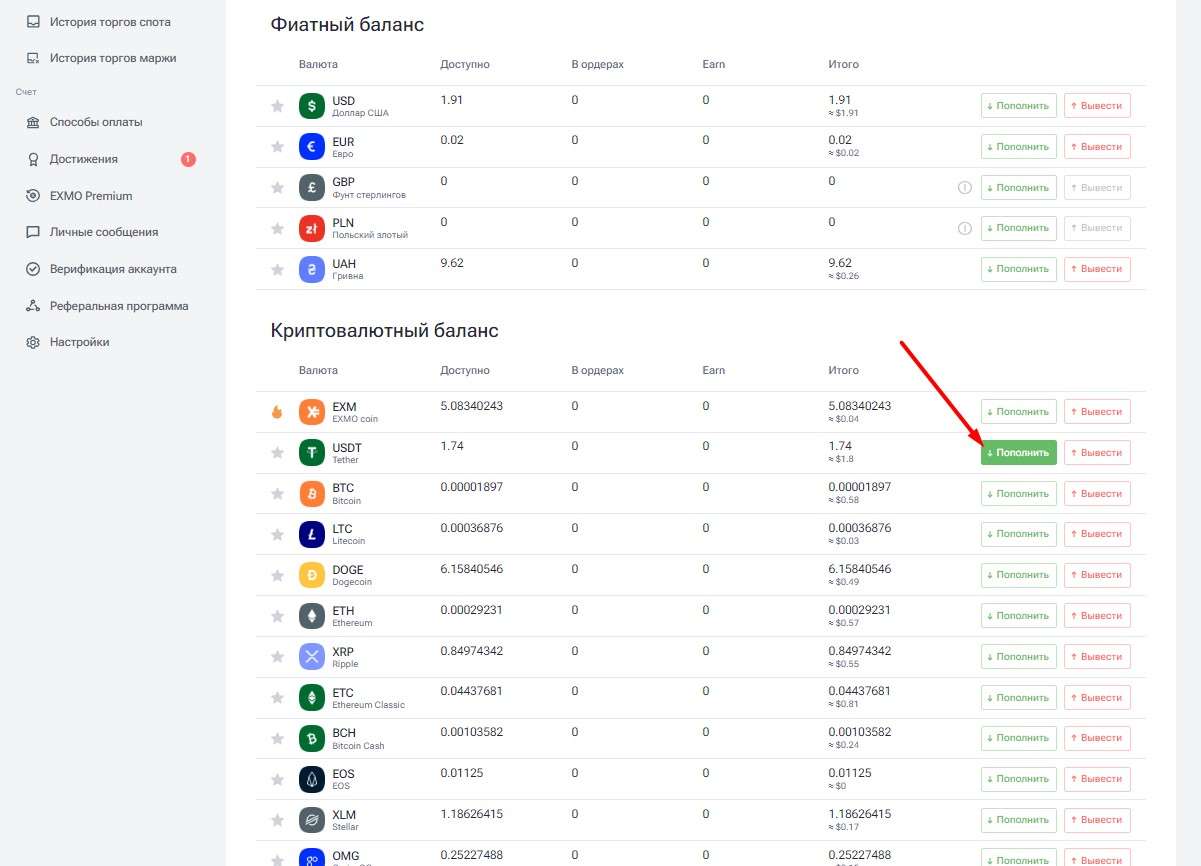Click the USD dollar currency icon
Image resolution: width=1201 pixels, height=866 pixels.
coord(312,106)
